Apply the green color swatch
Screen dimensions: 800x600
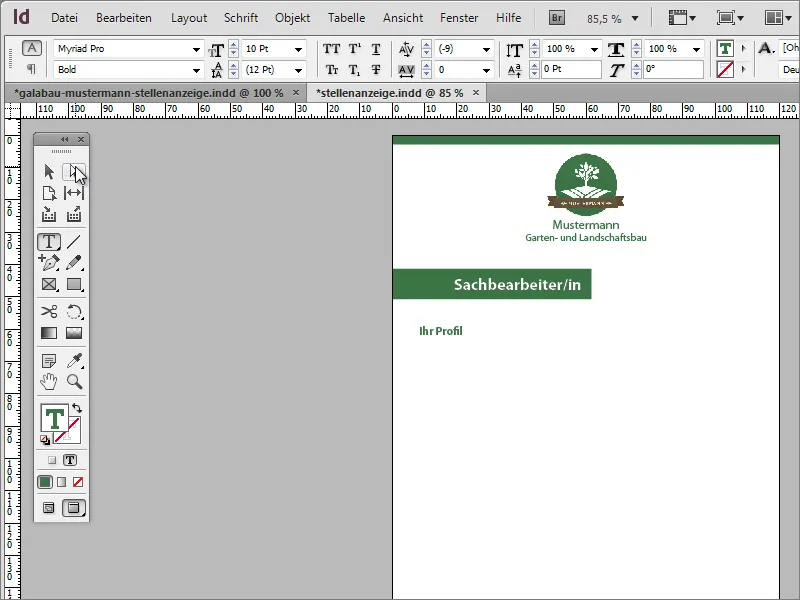(x=45, y=482)
